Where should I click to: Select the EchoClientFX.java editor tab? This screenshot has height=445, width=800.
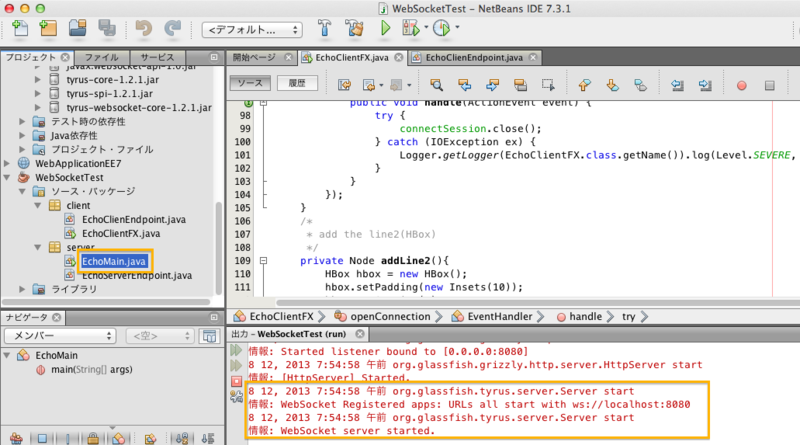352,58
